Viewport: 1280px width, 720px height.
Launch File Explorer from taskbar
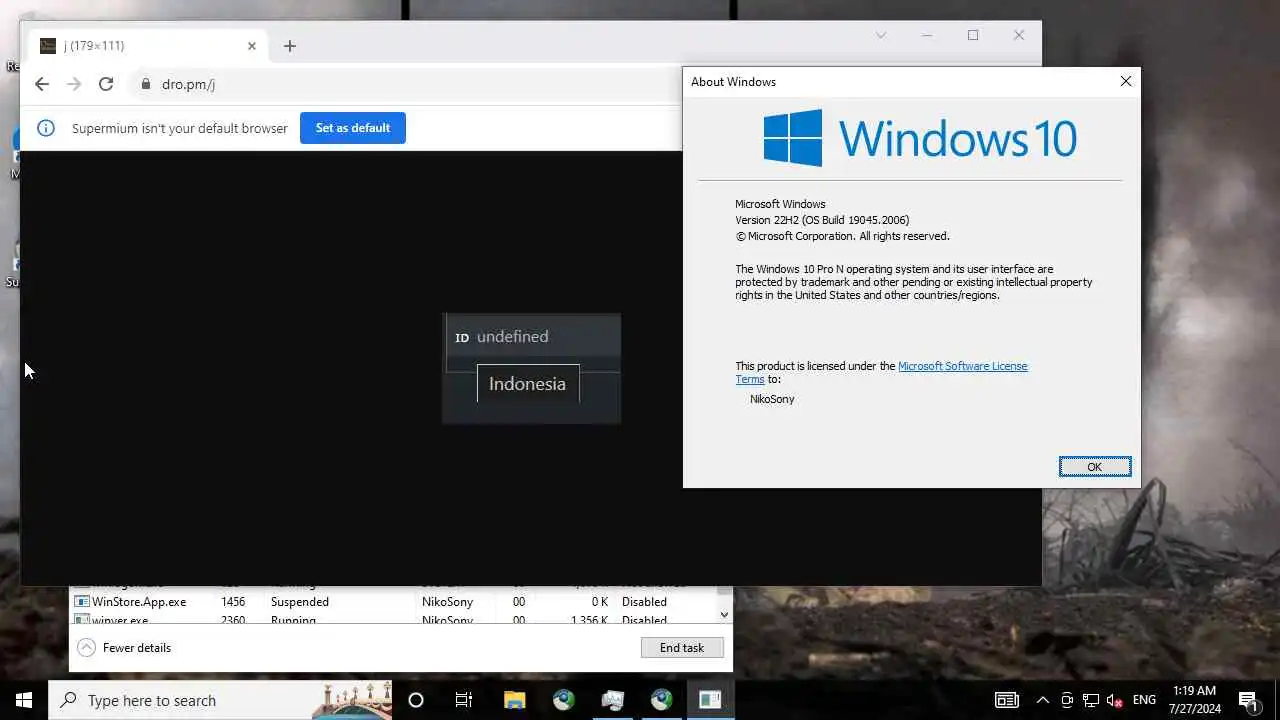514,700
